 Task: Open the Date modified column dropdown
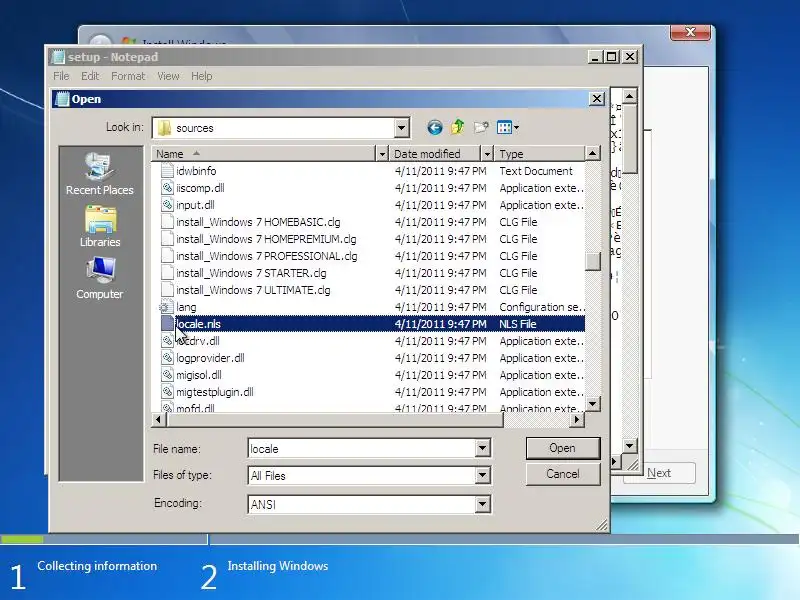(x=487, y=154)
